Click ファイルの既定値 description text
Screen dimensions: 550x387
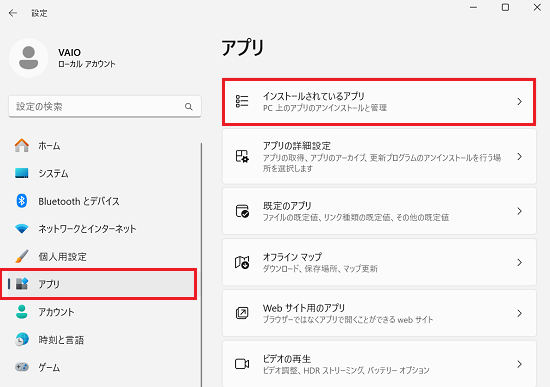356,217
